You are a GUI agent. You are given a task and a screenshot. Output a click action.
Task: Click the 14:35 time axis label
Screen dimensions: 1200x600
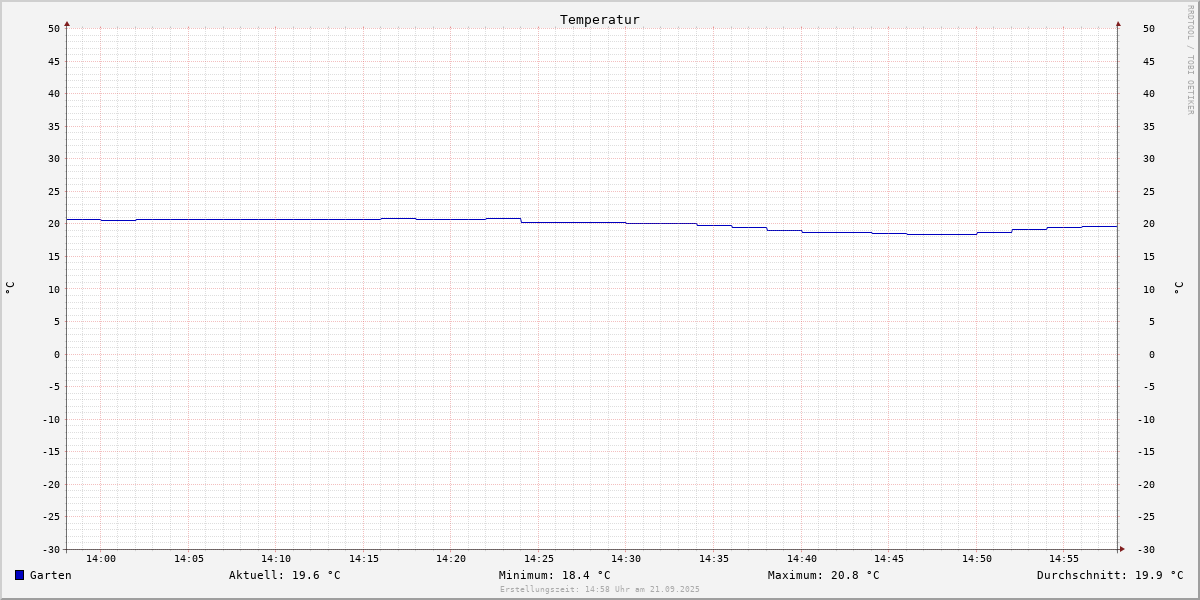714,558
